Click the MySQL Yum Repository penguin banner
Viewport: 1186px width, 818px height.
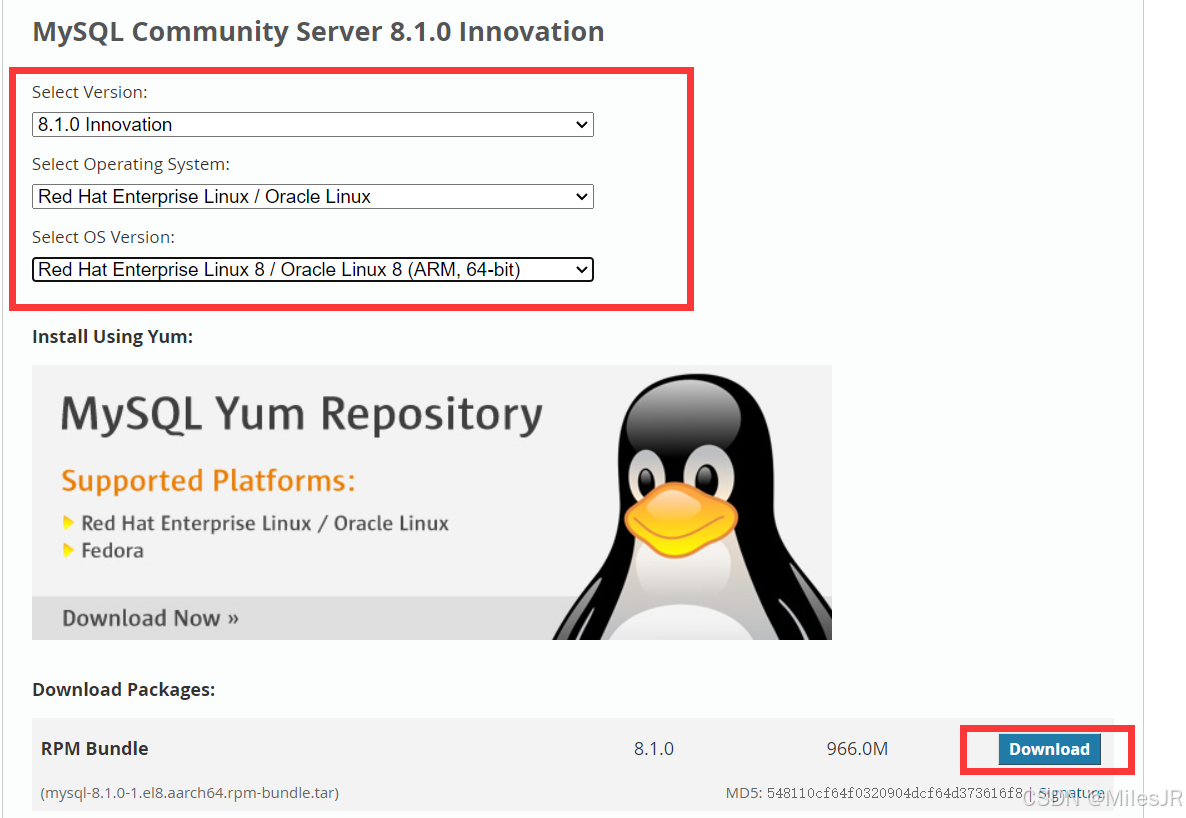(431, 502)
